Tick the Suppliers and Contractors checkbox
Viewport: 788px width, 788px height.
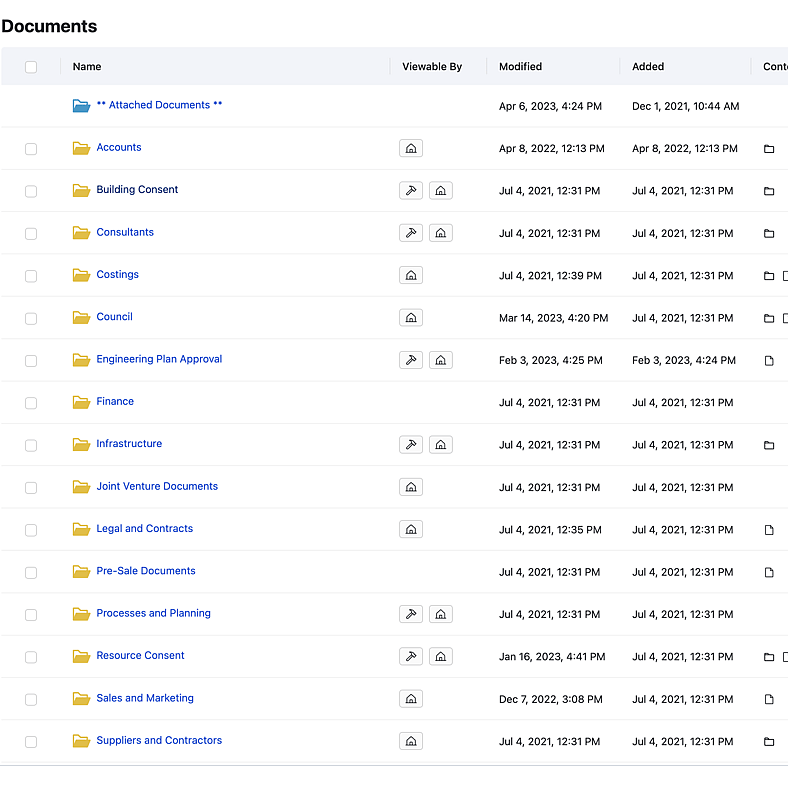(31, 742)
